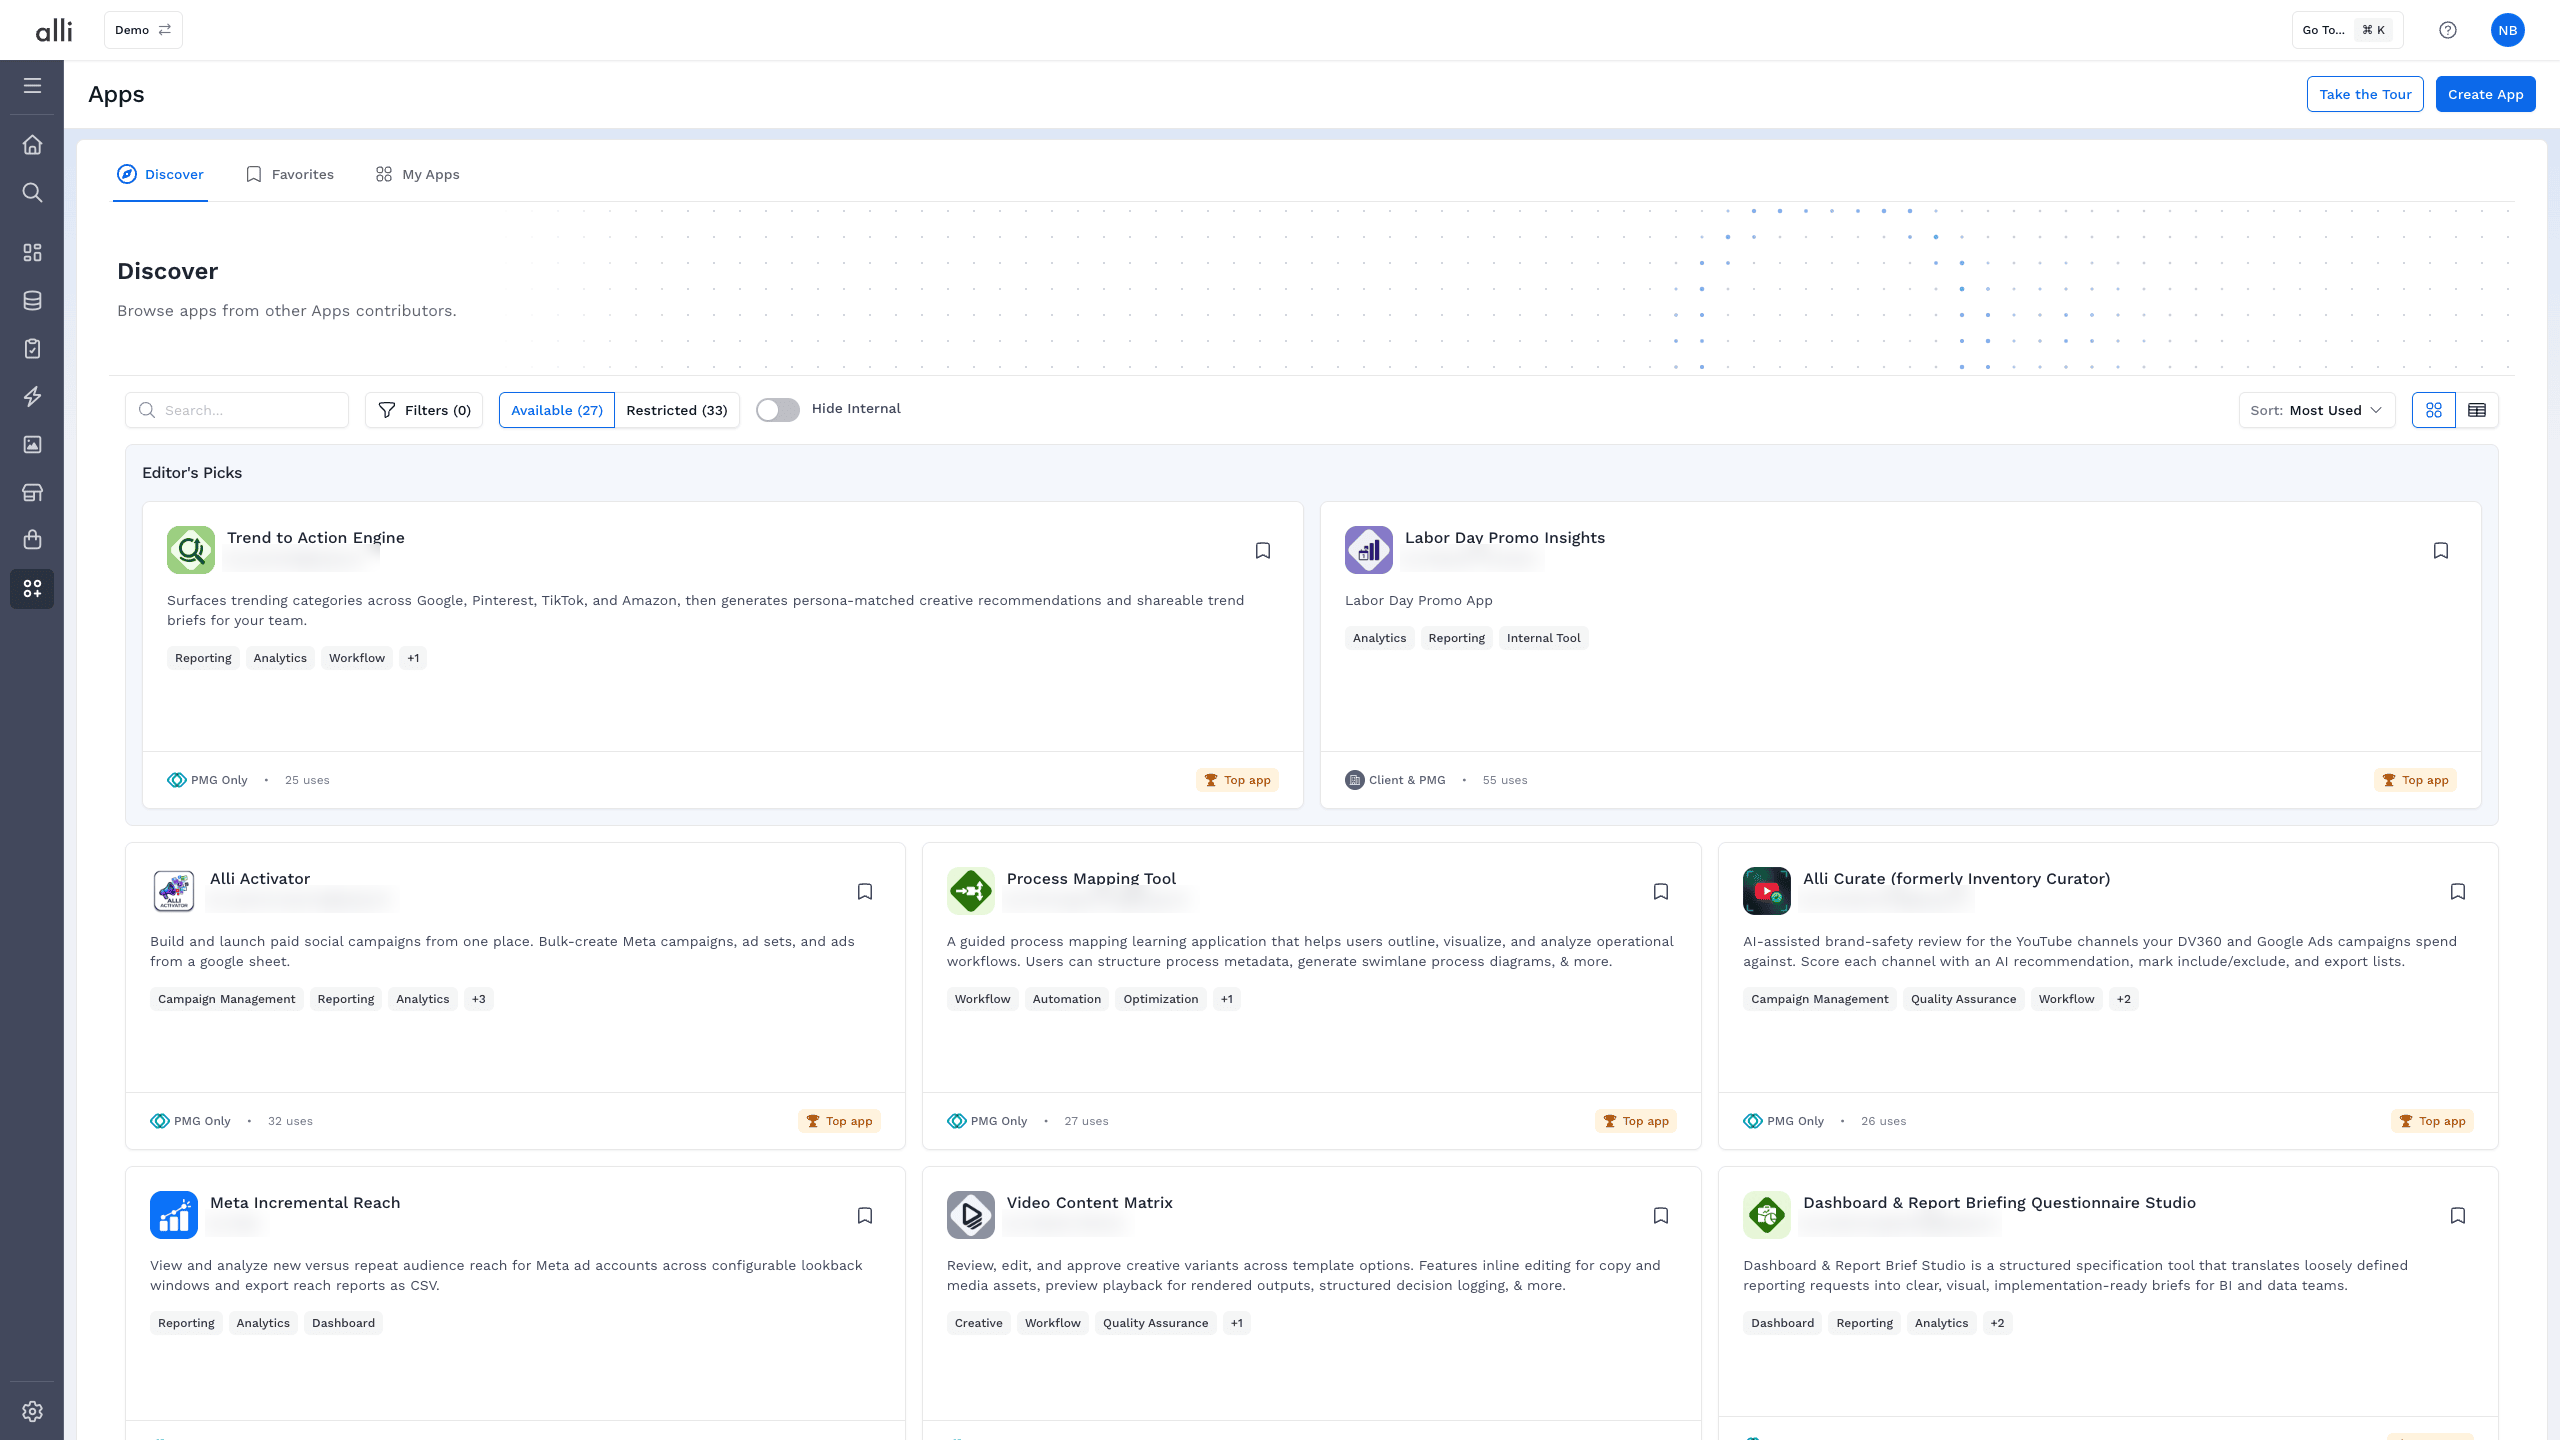
Task: Click the alli logo
Action: [x=54, y=30]
